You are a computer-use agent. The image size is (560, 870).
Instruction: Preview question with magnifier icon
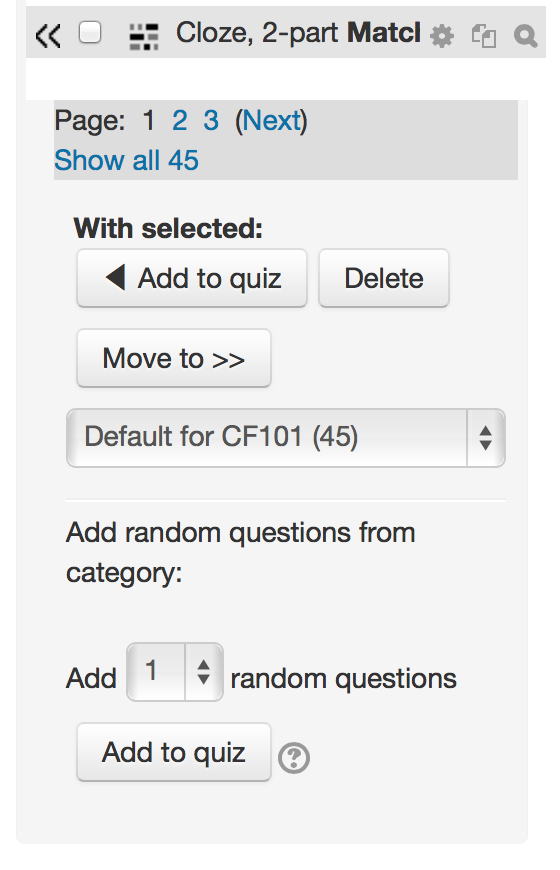525,37
